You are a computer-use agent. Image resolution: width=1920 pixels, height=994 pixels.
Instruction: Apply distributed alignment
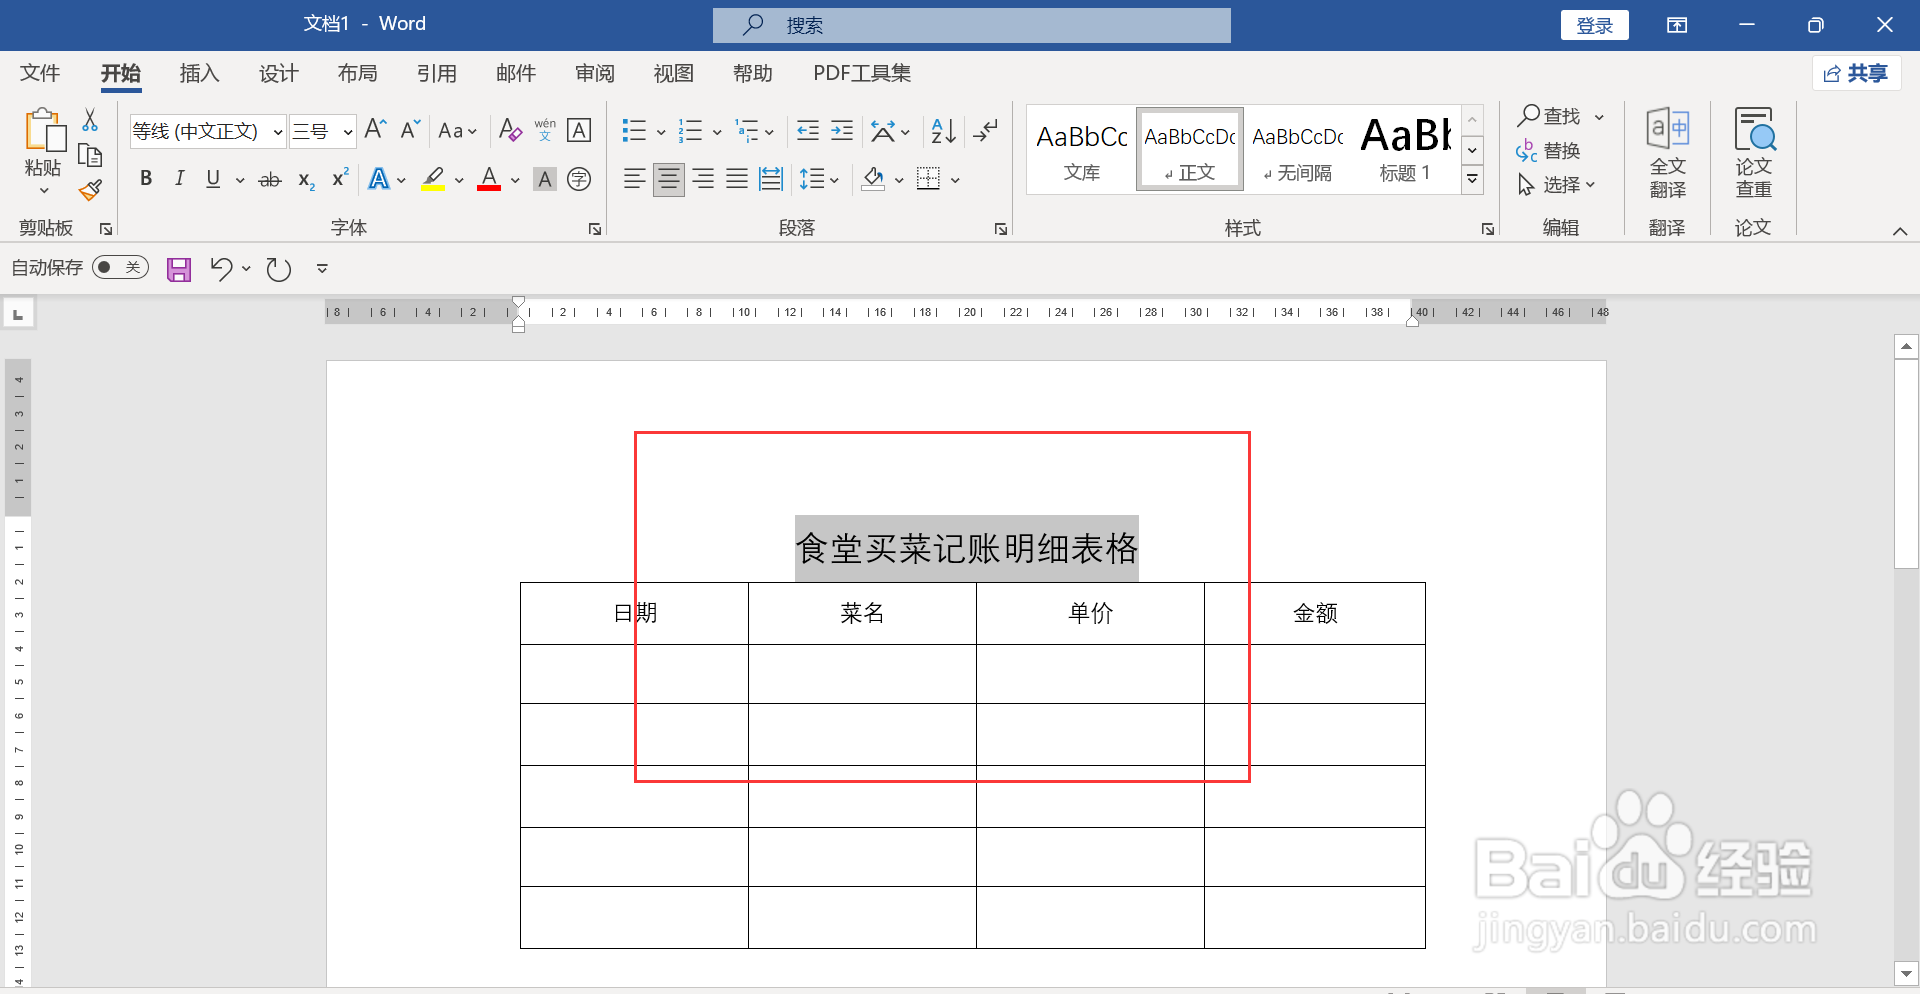[x=771, y=179]
